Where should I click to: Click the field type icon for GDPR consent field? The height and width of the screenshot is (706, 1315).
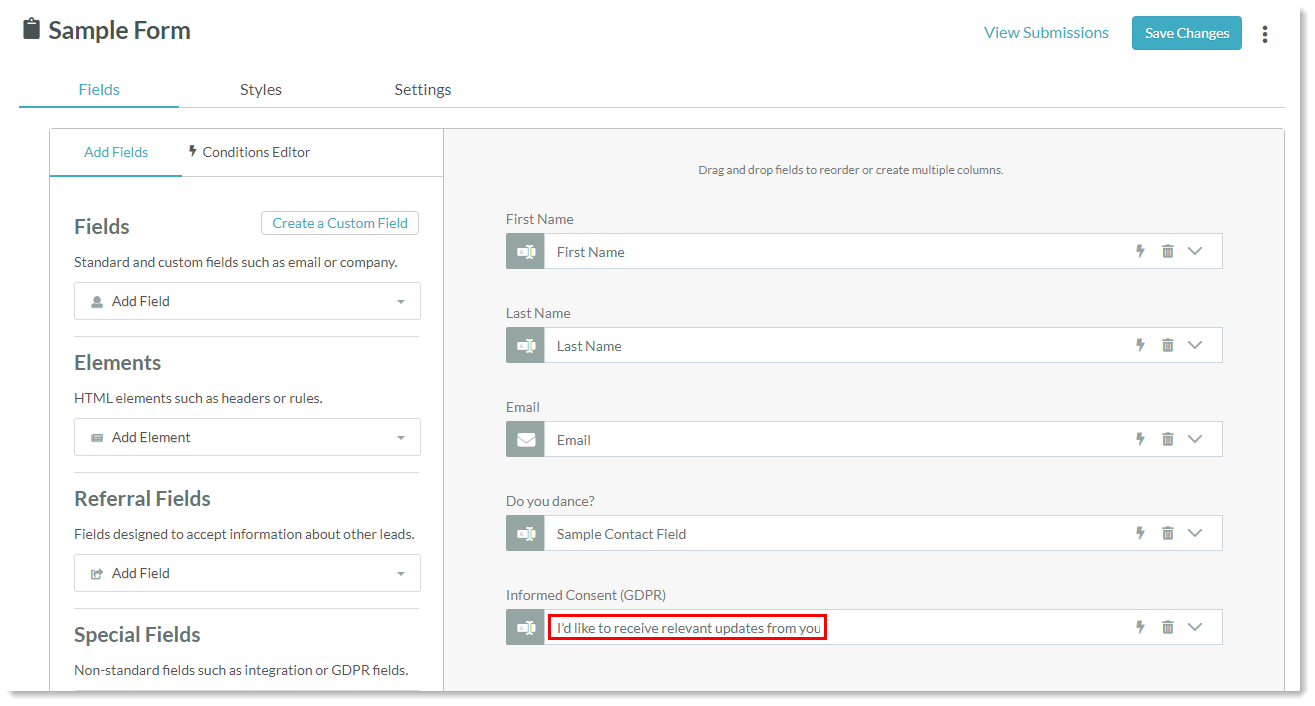(525, 628)
